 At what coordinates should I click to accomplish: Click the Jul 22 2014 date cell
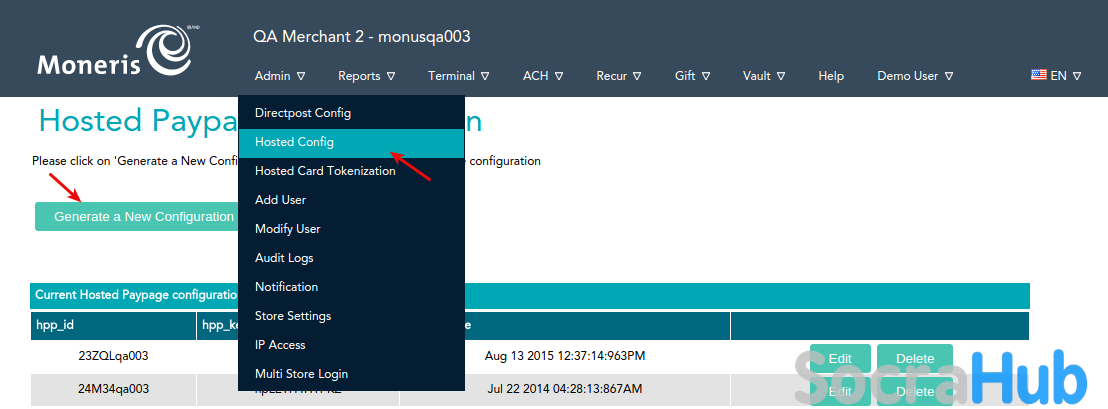point(565,389)
